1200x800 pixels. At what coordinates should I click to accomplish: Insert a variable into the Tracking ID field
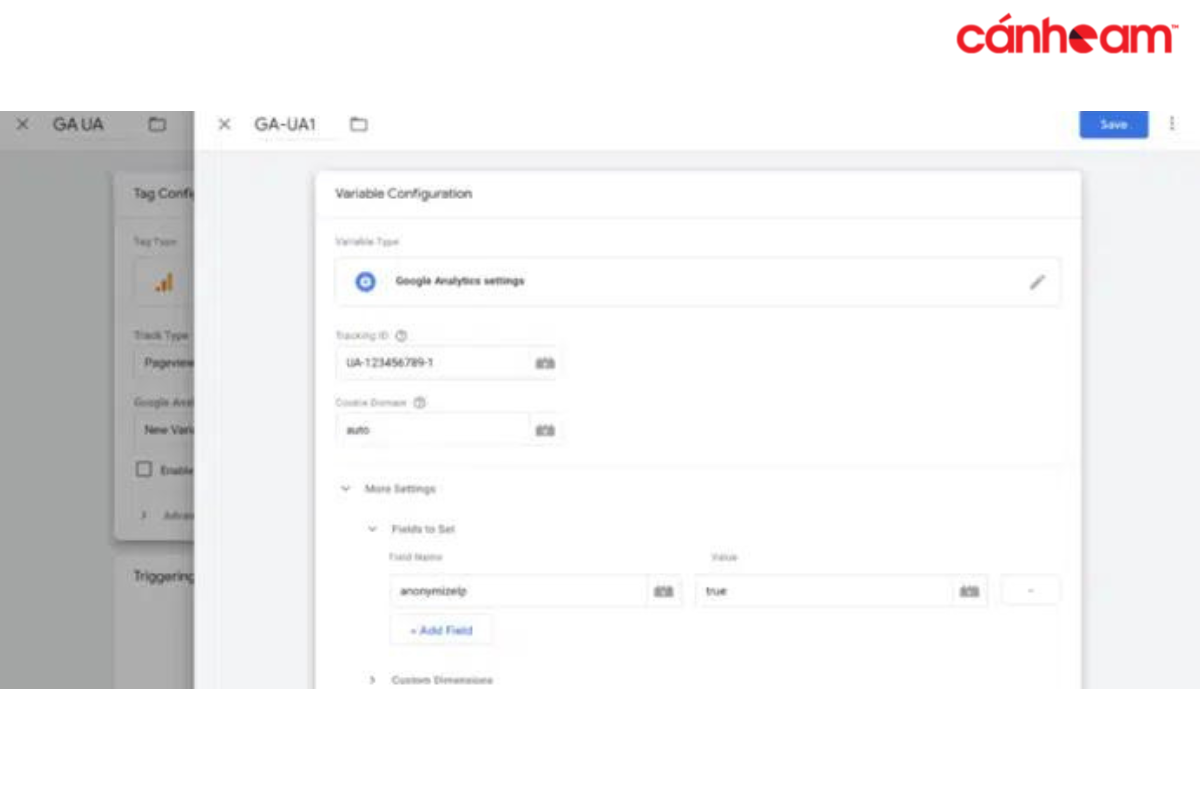click(x=545, y=363)
